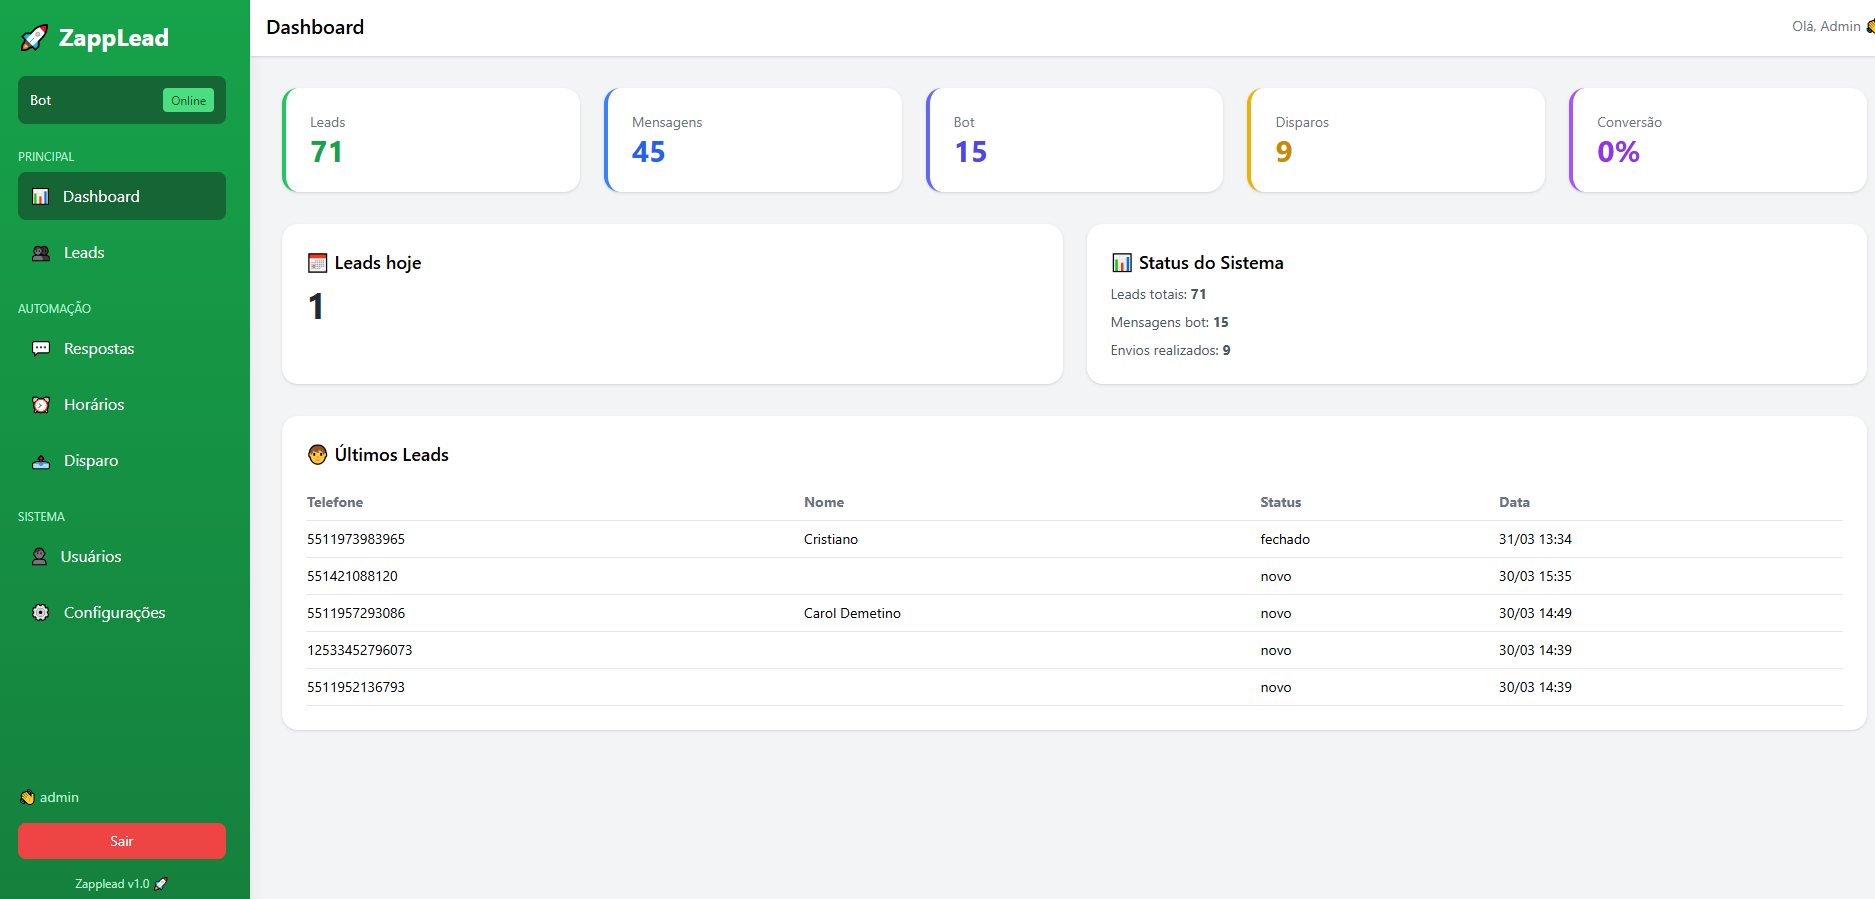
Task: Click the Mensagens stat card showing 45
Action: pos(753,140)
